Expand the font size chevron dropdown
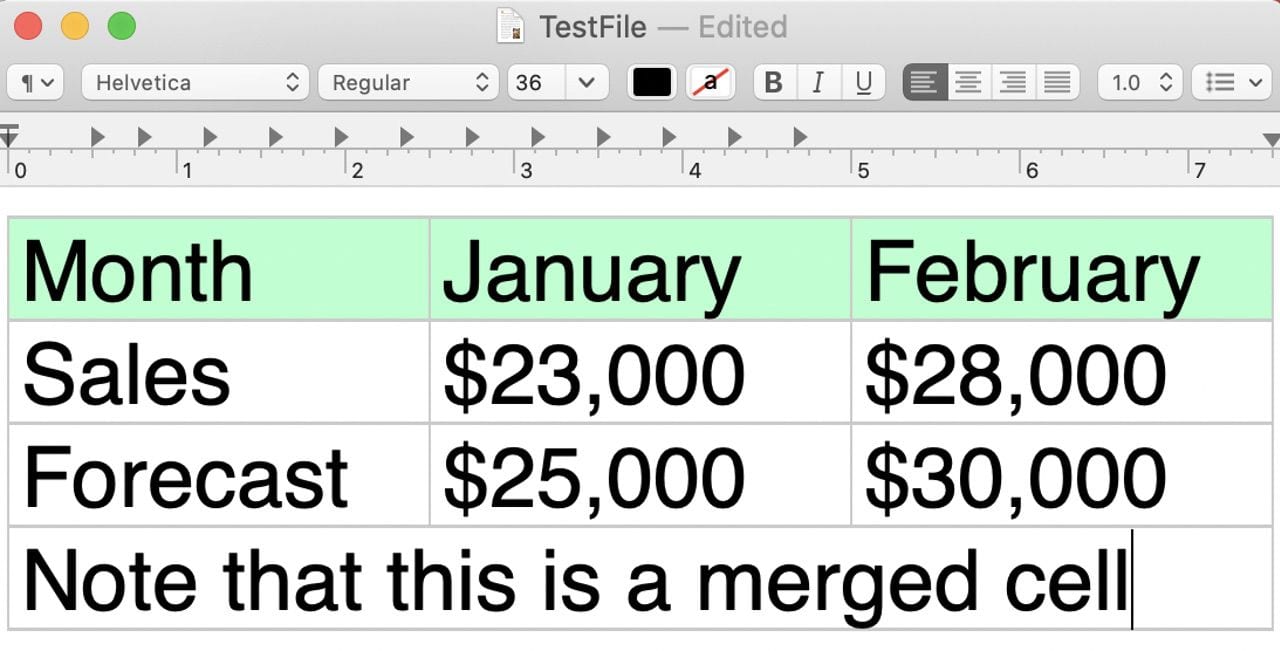 pos(588,83)
